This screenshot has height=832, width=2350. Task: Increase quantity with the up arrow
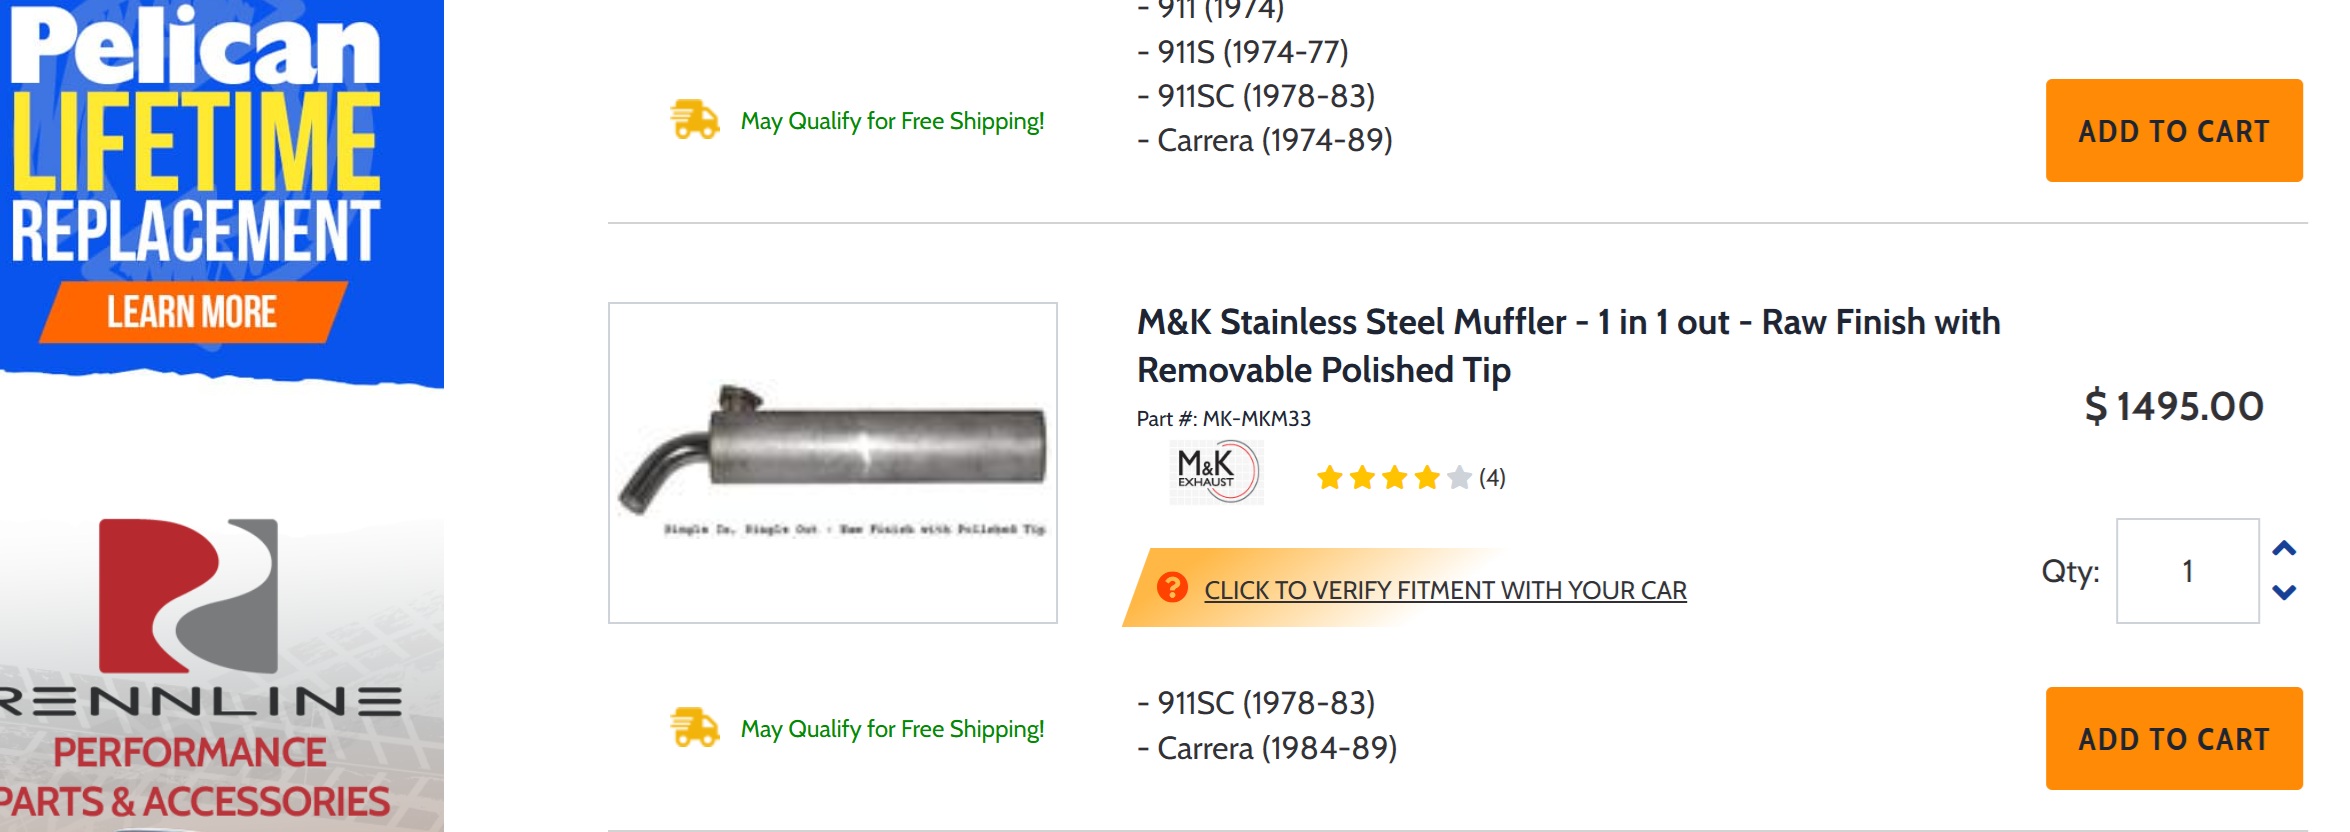2284,549
